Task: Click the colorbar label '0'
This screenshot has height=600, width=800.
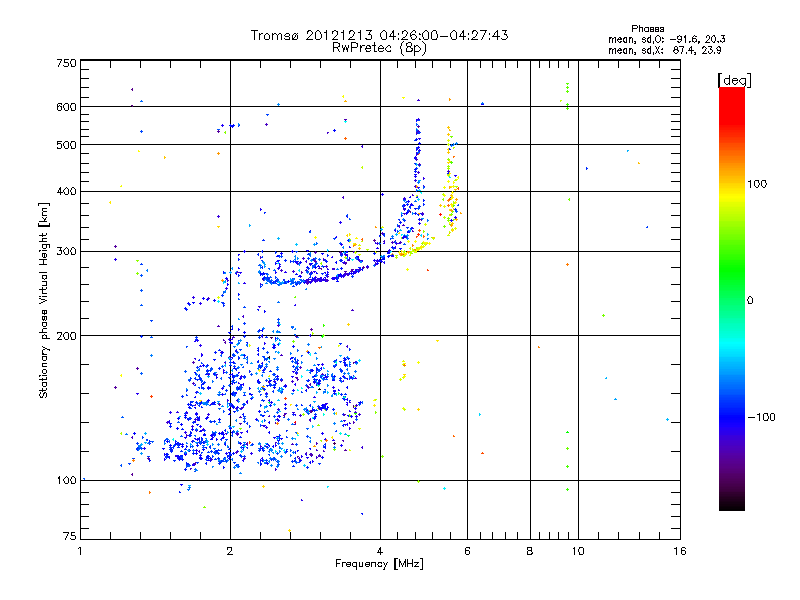Action: tap(750, 301)
